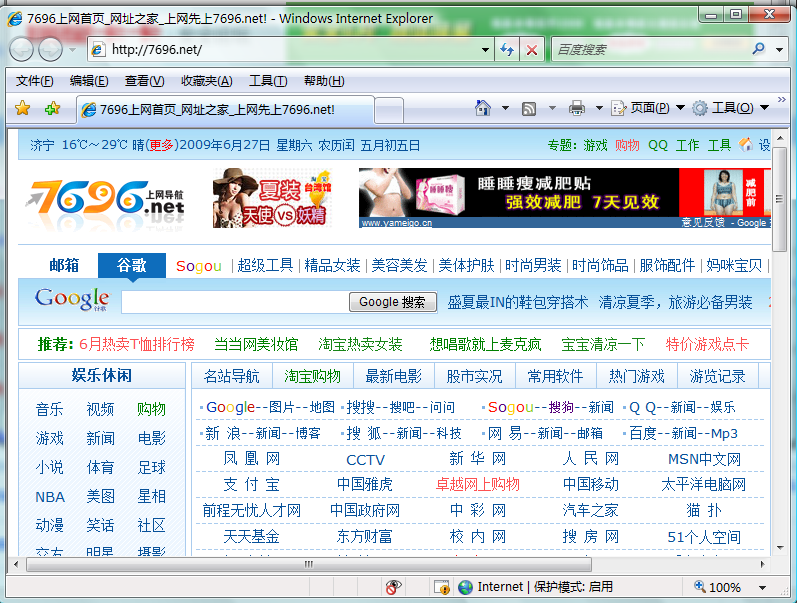Click the security status icon beside Internet zone
This screenshot has height=603, width=797.
442,587
